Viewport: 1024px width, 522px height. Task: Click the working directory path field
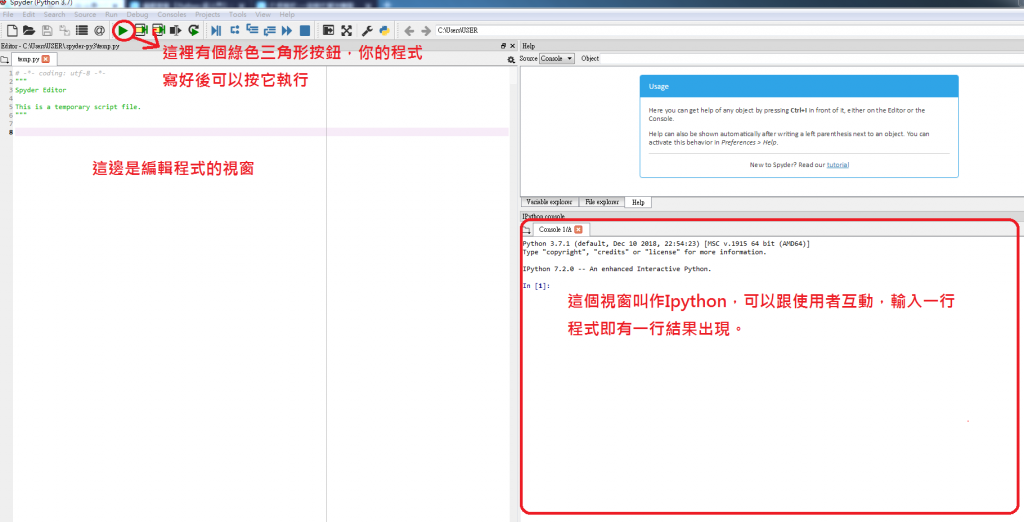coord(728,30)
